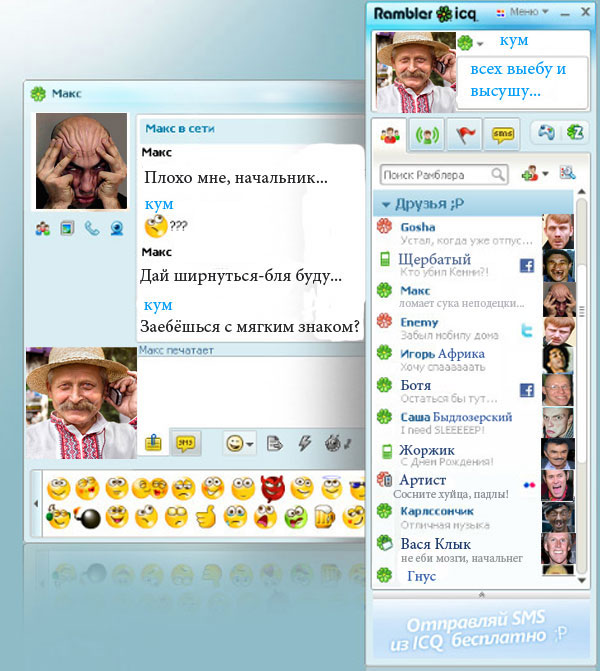Image resolution: width=600 pixels, height=671 pixels.
Task: Click the Twitter icon next to Enemy
Action: (526, 329)
